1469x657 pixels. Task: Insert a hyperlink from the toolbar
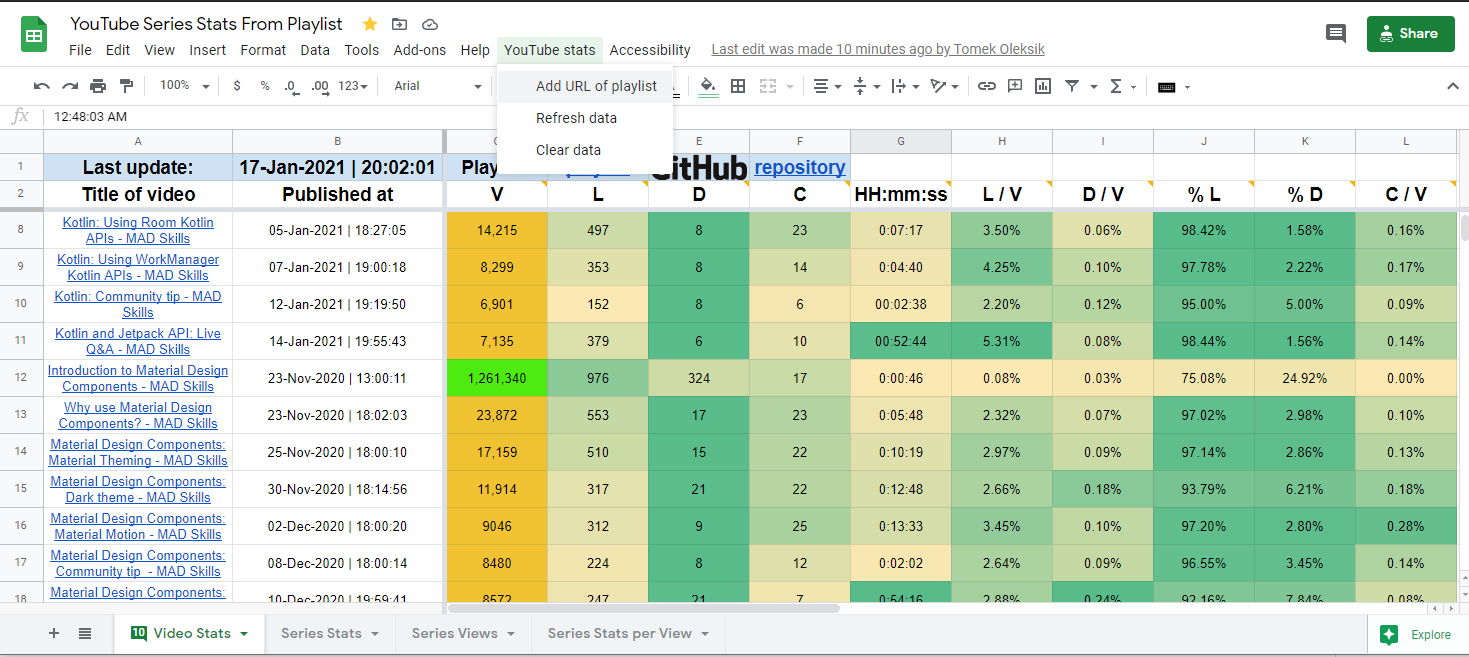tap(987, 86)
